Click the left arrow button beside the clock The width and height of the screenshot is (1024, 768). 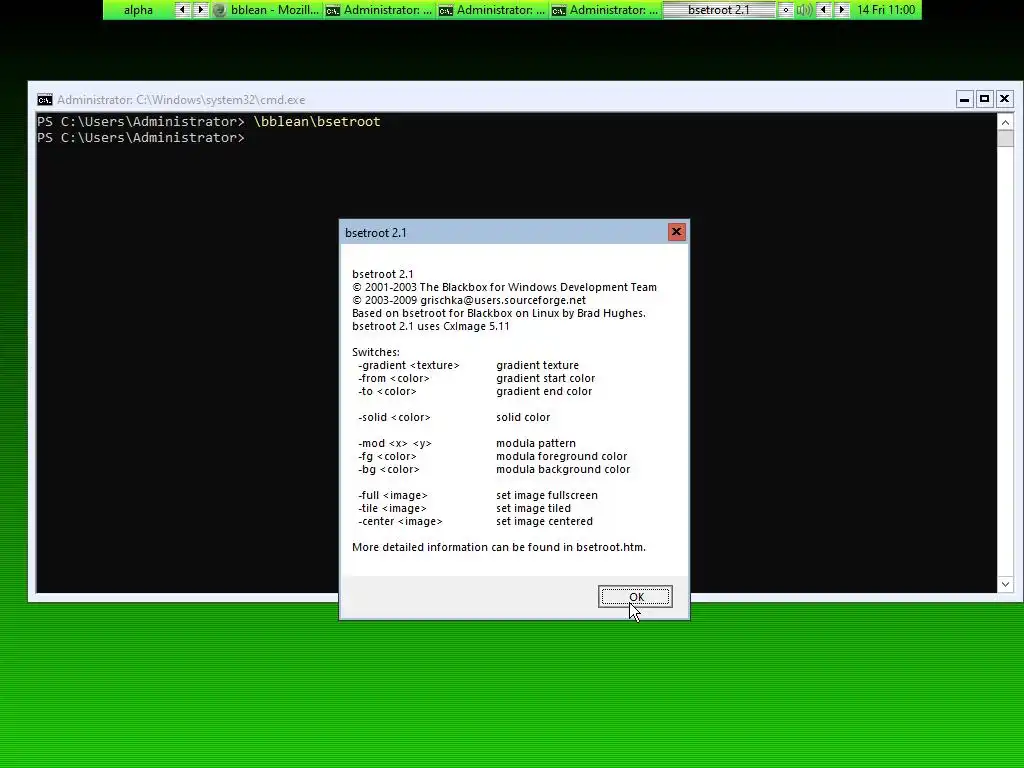point(824,10)
